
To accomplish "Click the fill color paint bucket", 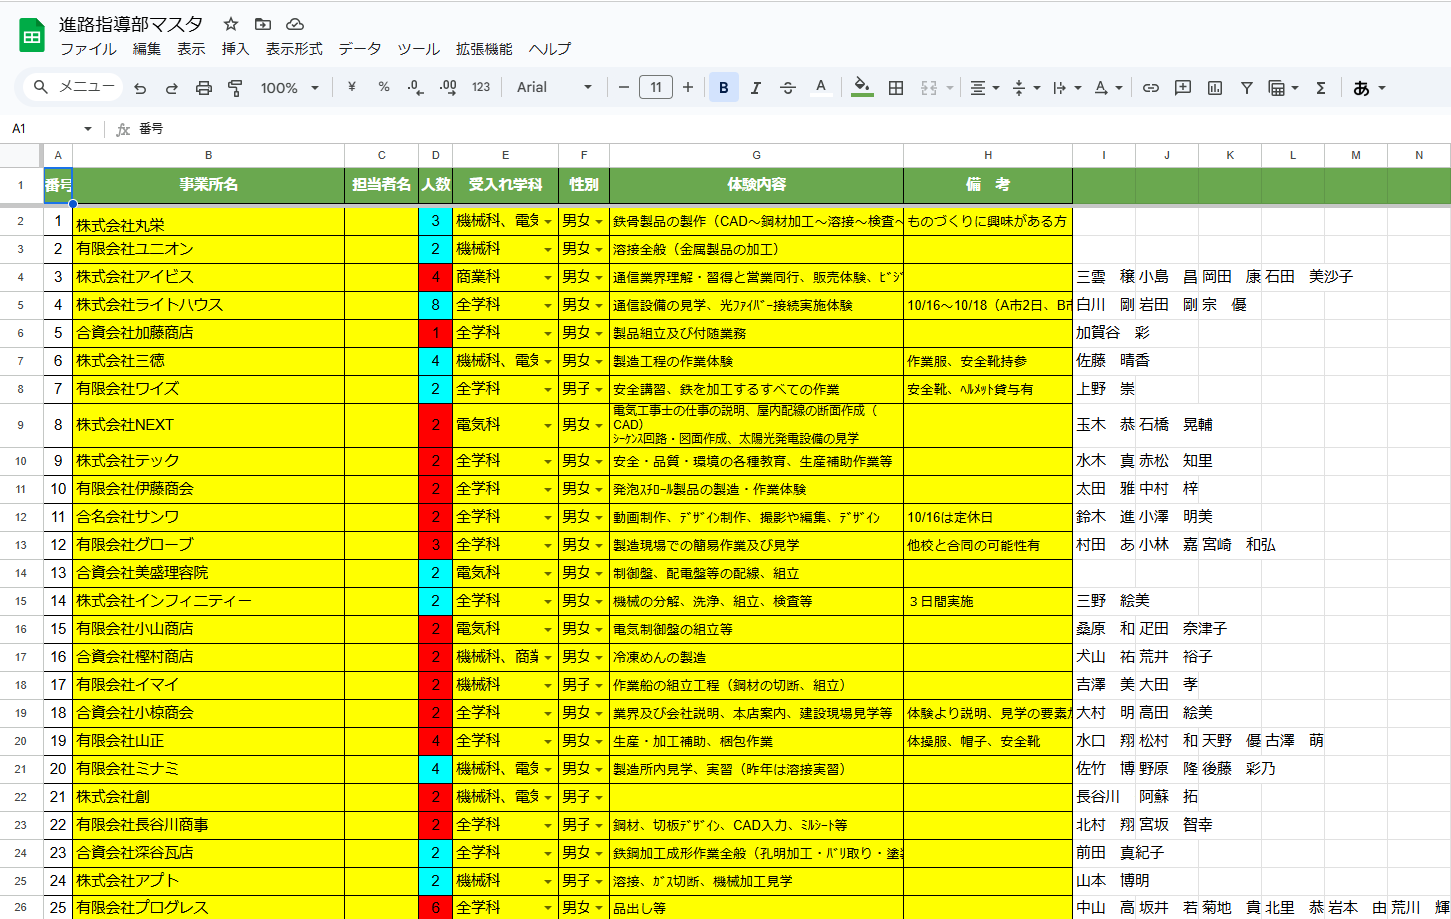I will point(861,88).
